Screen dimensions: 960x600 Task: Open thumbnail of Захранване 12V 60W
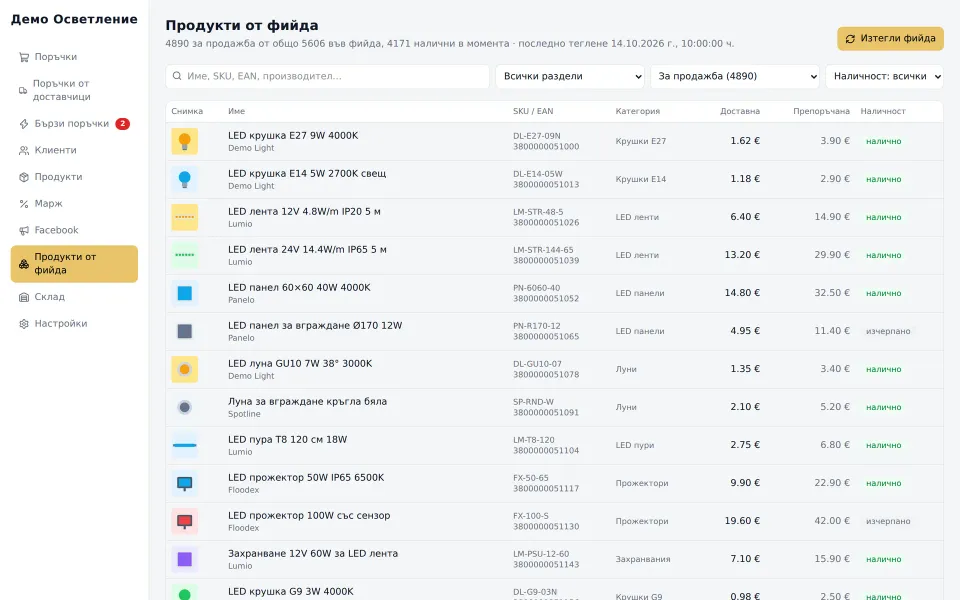(184, 559)
